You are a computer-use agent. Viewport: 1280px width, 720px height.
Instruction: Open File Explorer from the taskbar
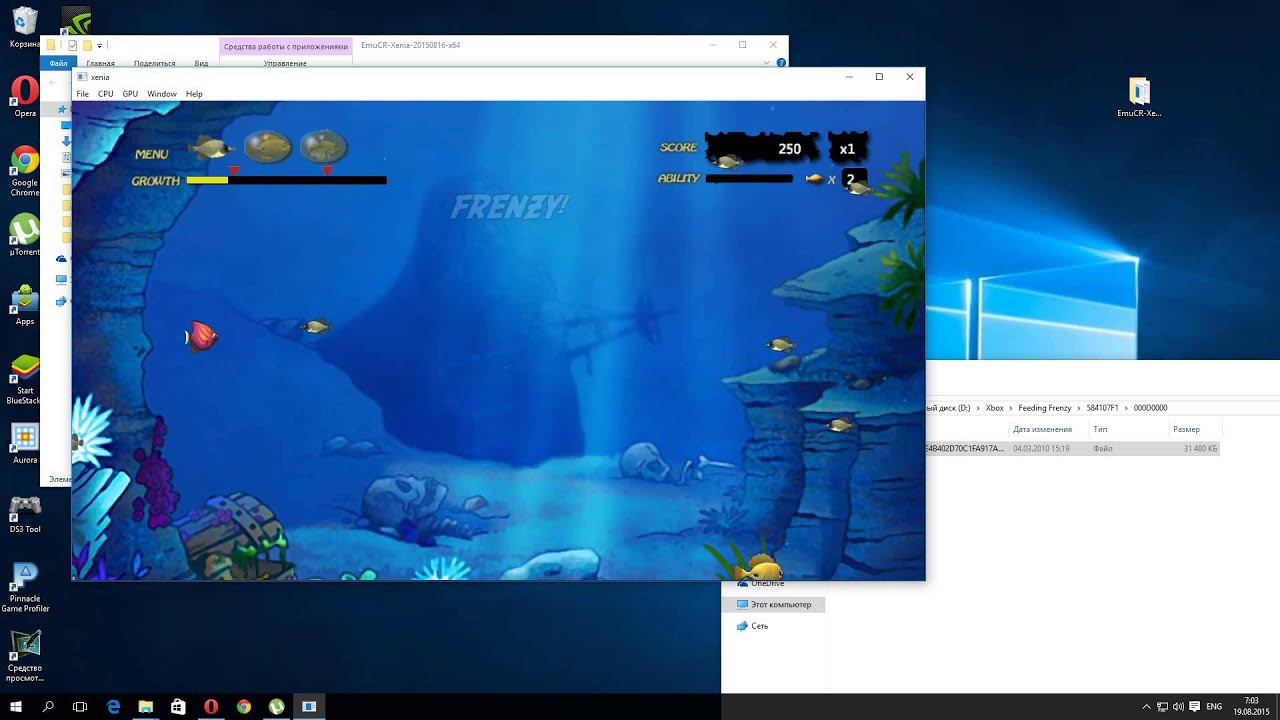[x=146, y=706]
